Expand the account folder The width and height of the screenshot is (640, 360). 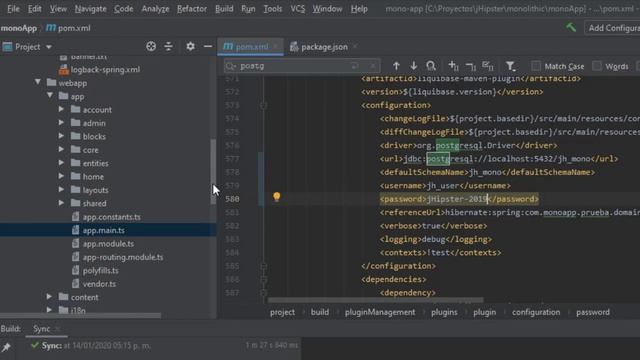61,109
